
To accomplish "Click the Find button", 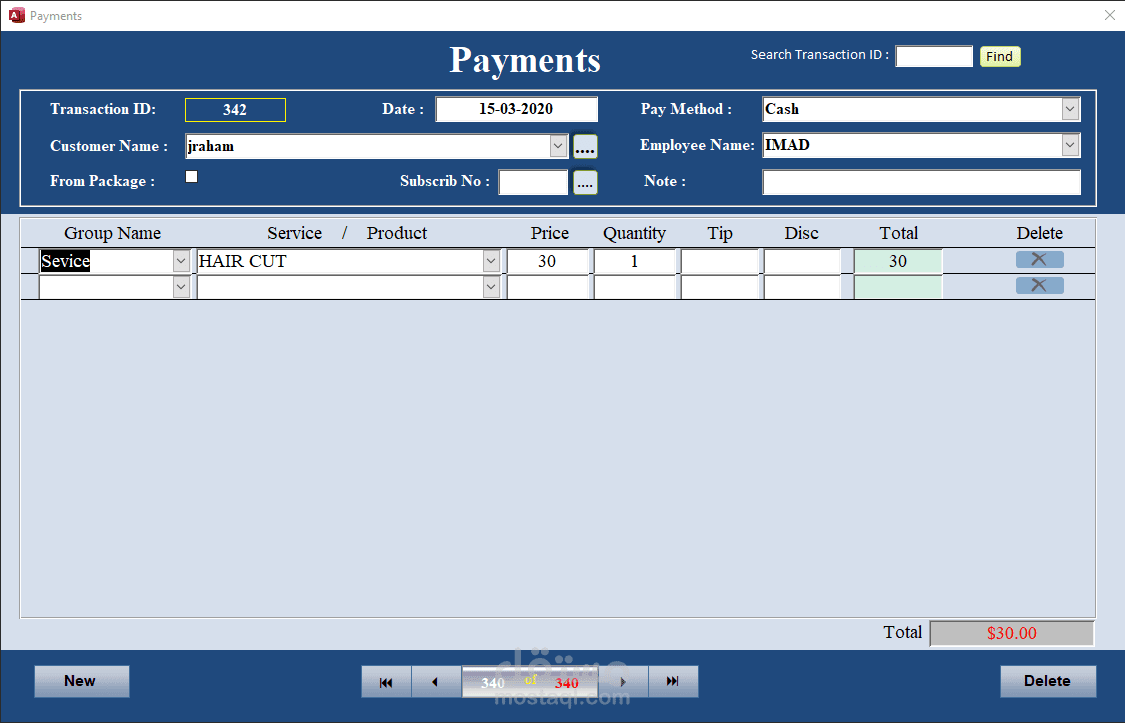I will pos(999,56).
